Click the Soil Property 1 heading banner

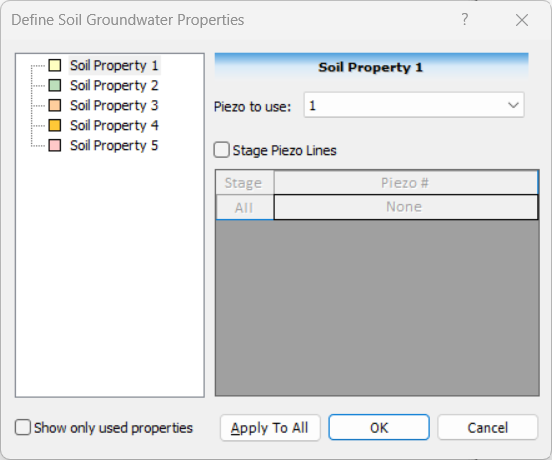(x=371, y=66)
